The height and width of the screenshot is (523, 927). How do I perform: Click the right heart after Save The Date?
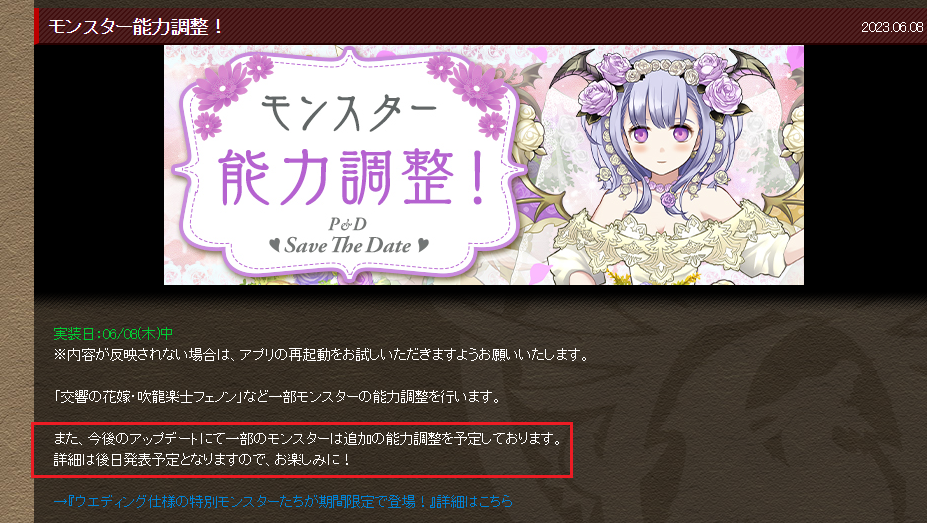click(423, 244)
